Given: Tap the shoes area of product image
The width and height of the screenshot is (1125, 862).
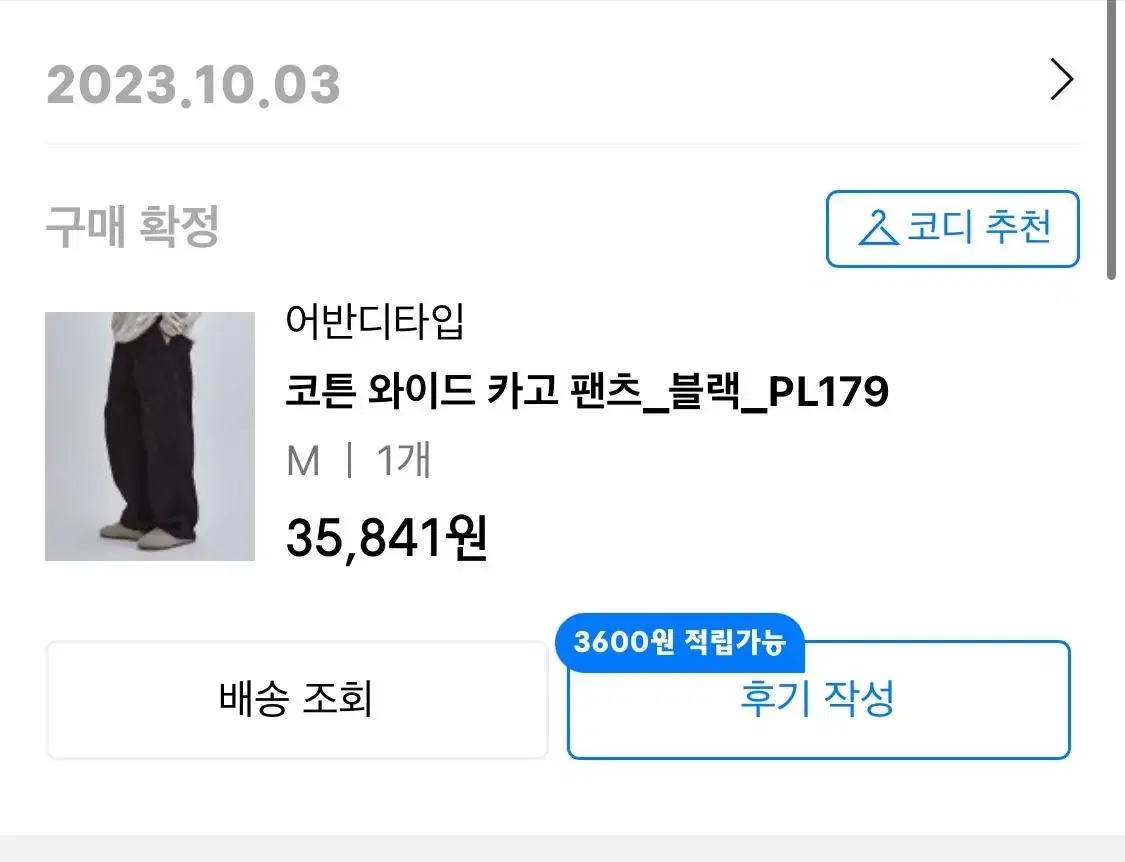Looking at the screenshot, I should click(x=147, y=535).
